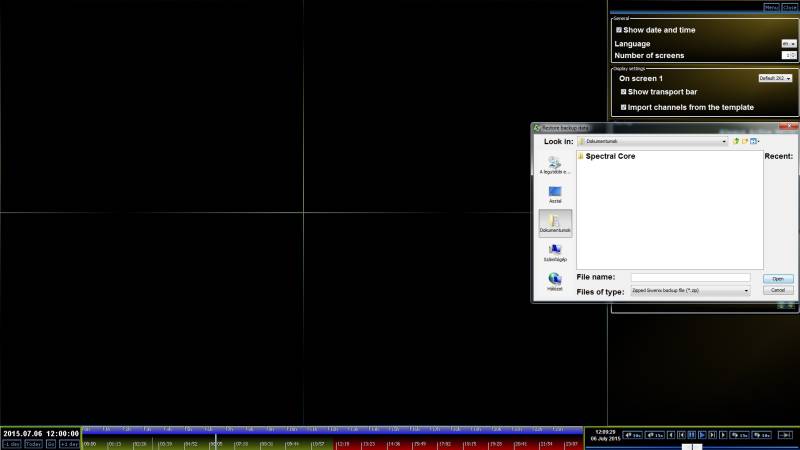Expand the Look in folder dropdown

click(x=724, y=142)
